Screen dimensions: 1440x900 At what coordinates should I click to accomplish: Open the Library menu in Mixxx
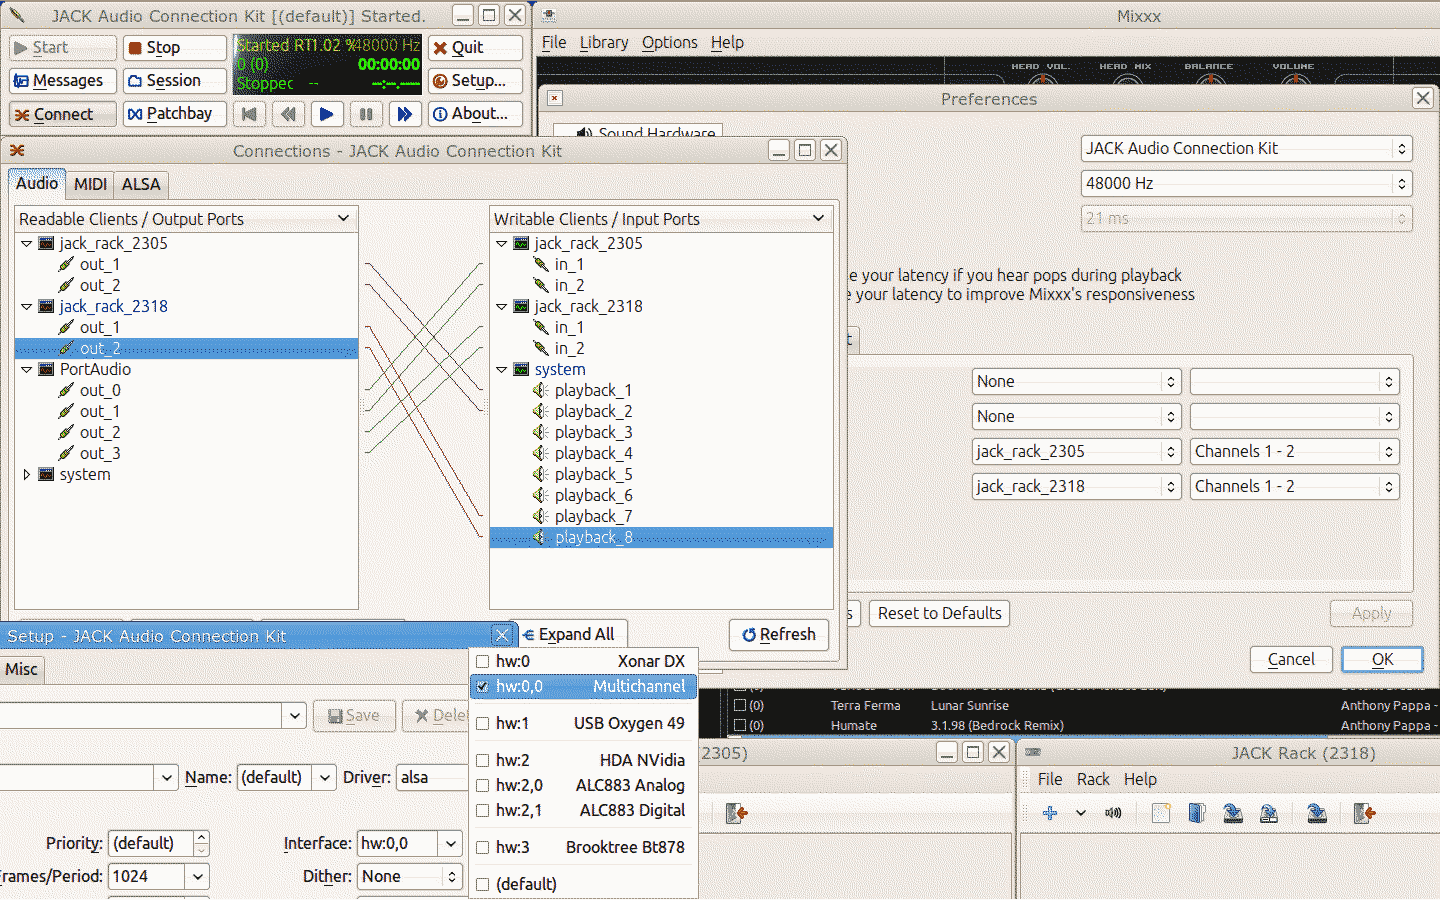tap(603, 42)
